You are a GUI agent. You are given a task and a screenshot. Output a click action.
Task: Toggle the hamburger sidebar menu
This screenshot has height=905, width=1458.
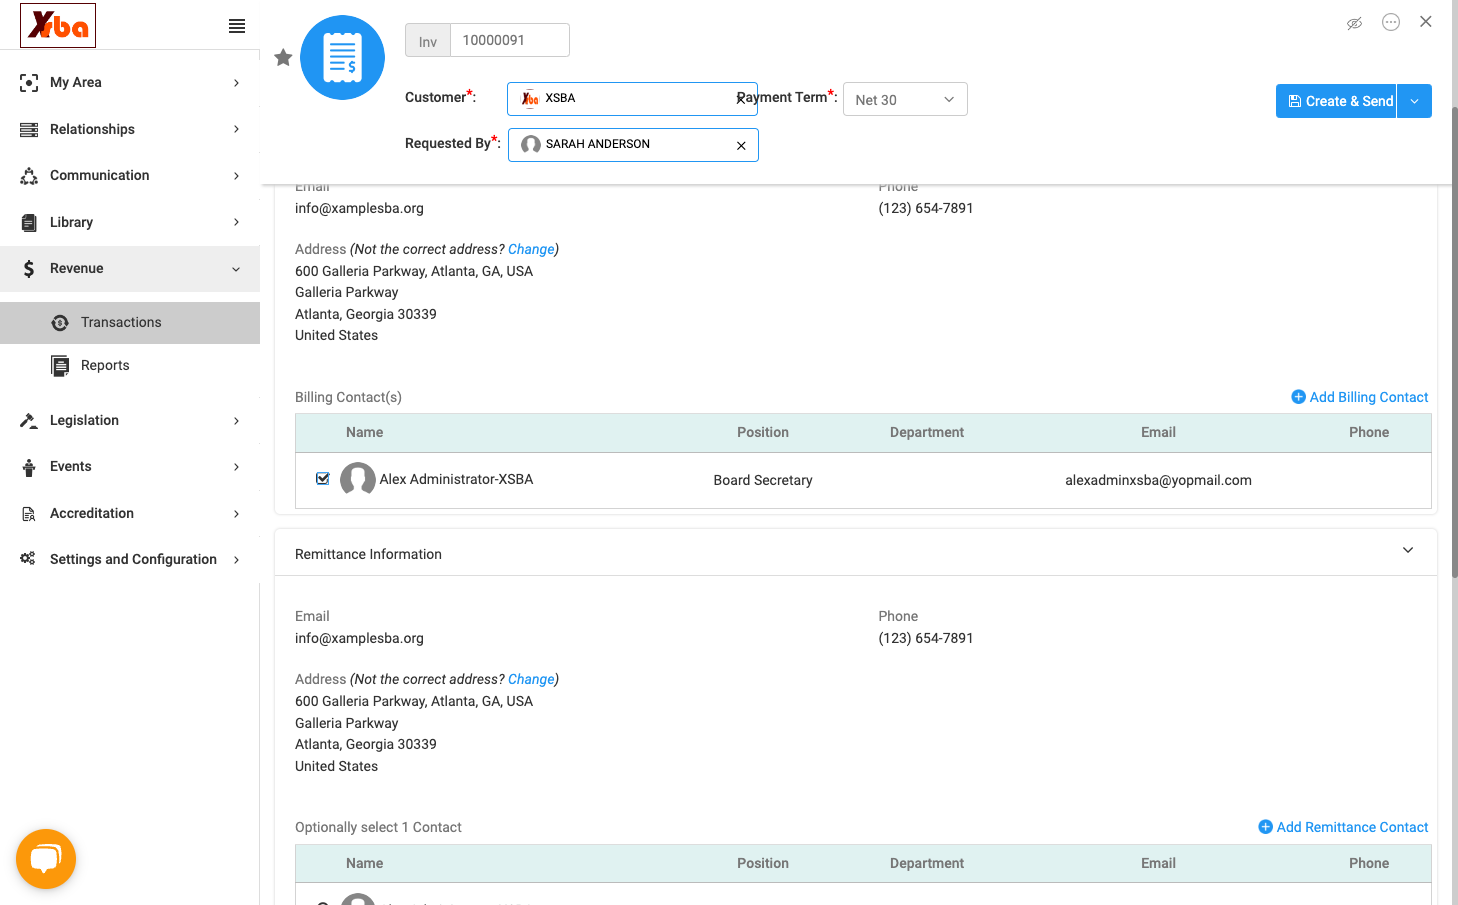[237, 26]
